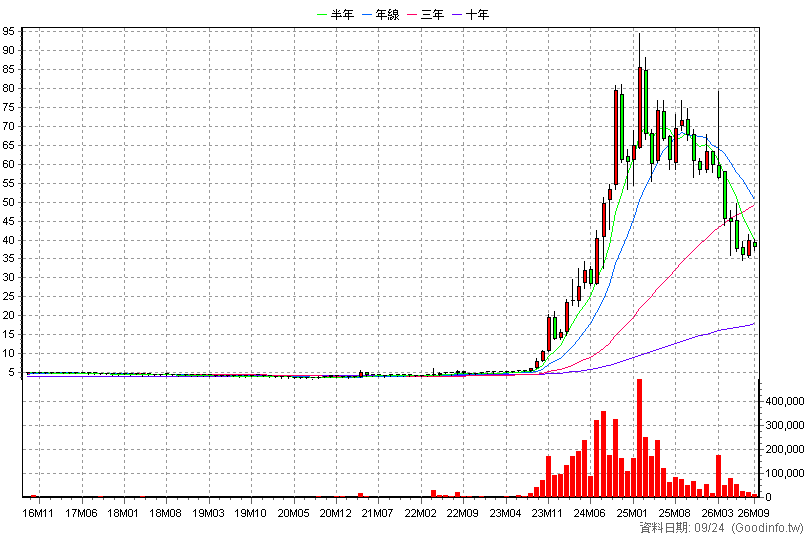Select the 19M10 date label
The image size is (808, 540).
250,513
